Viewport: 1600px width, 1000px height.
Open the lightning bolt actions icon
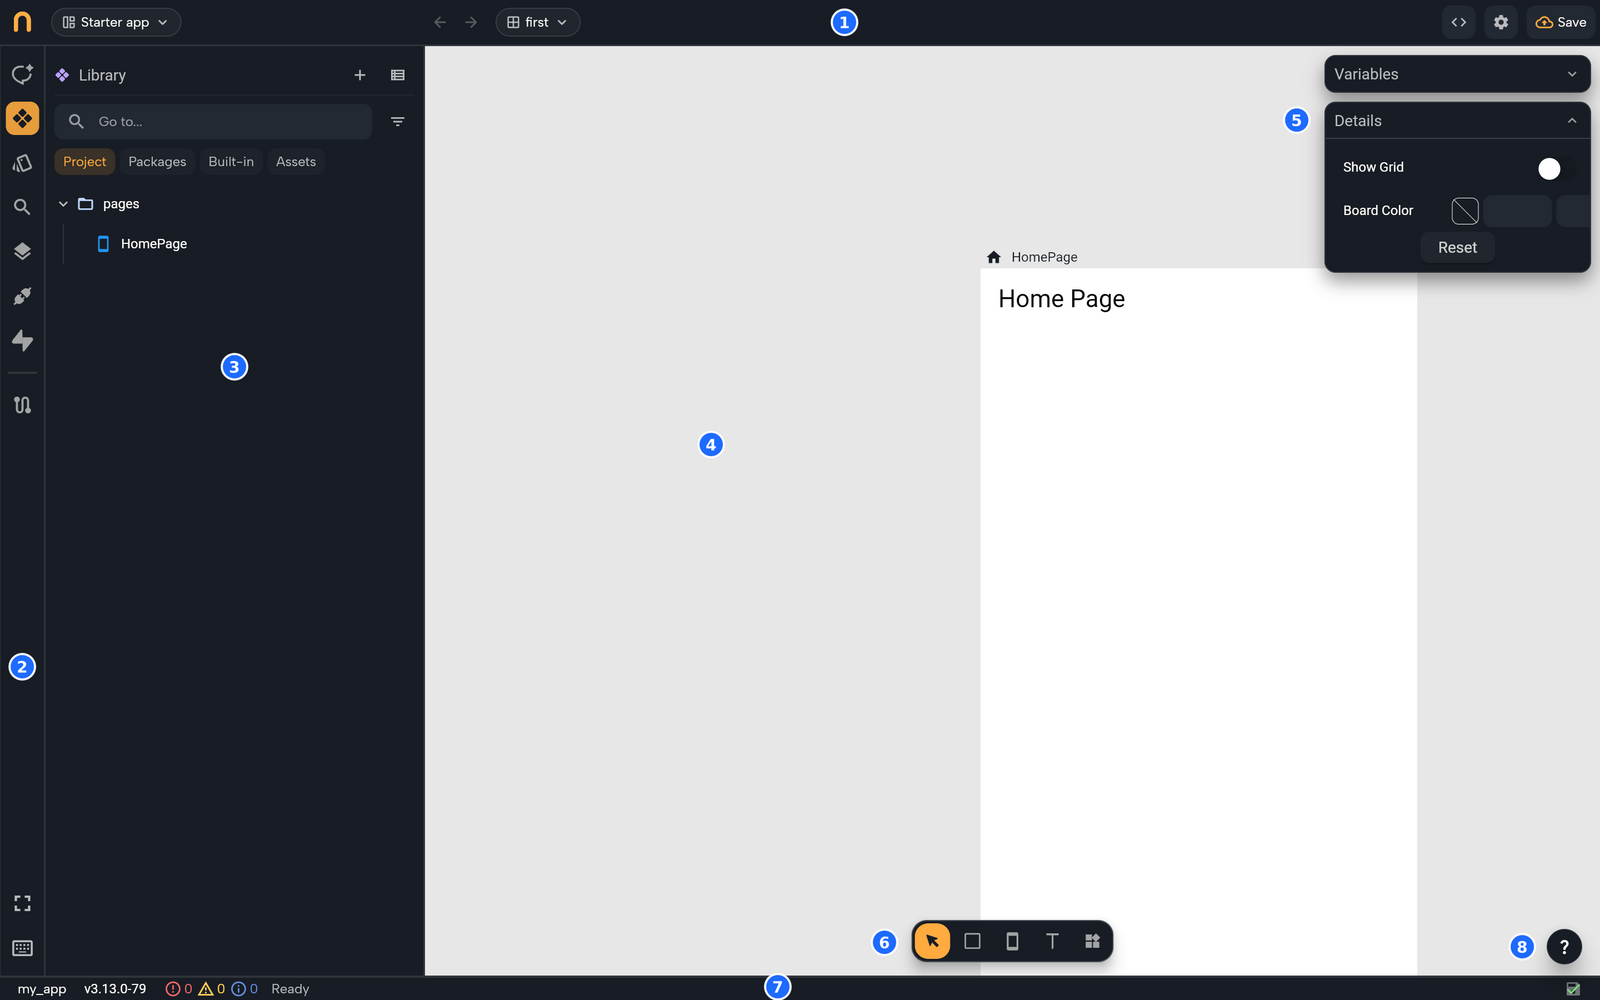22,341
